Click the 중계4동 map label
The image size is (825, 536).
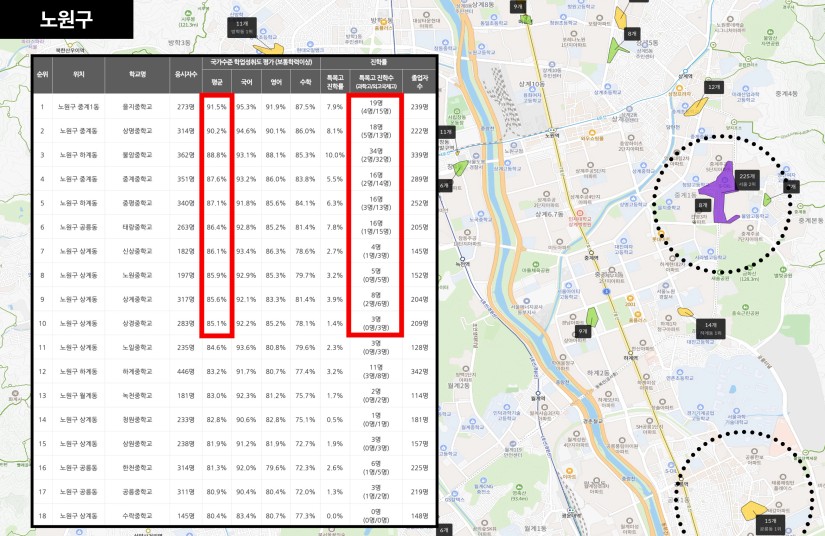point(786,94)
